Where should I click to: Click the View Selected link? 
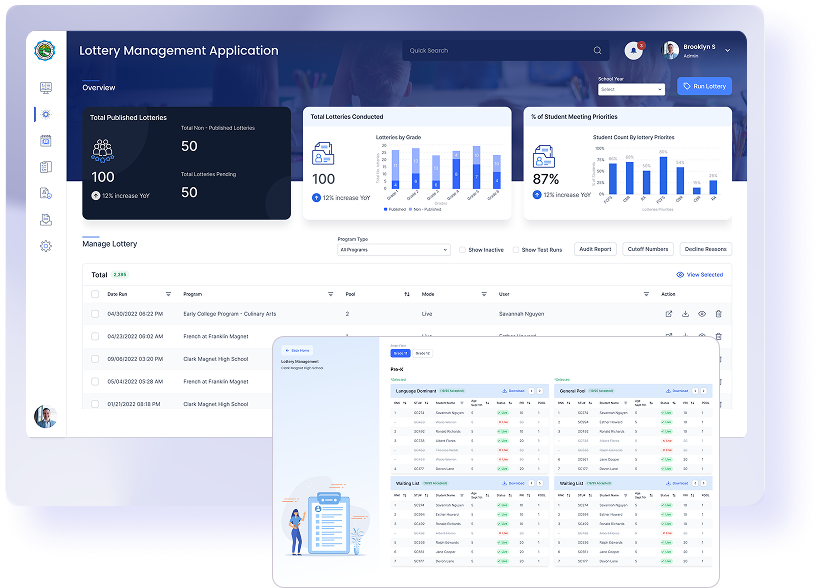coord(699,274)
